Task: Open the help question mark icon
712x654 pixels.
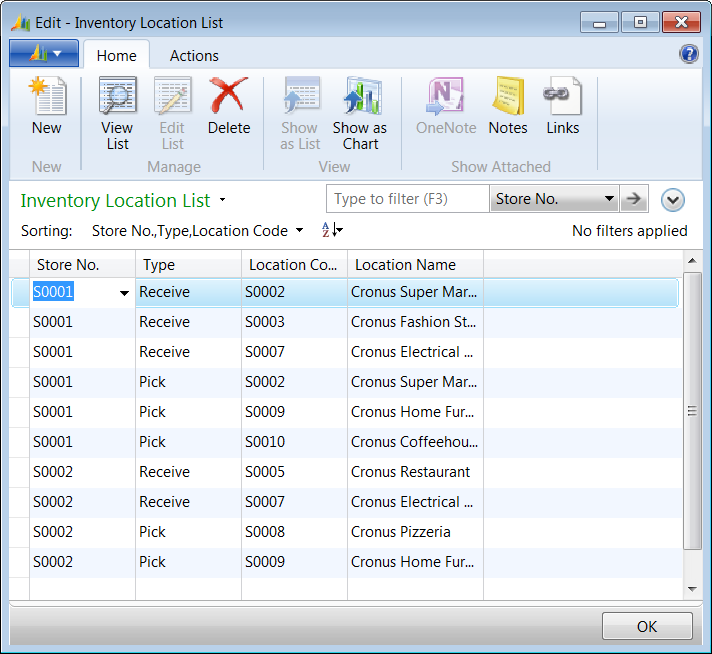Action: 689,54
